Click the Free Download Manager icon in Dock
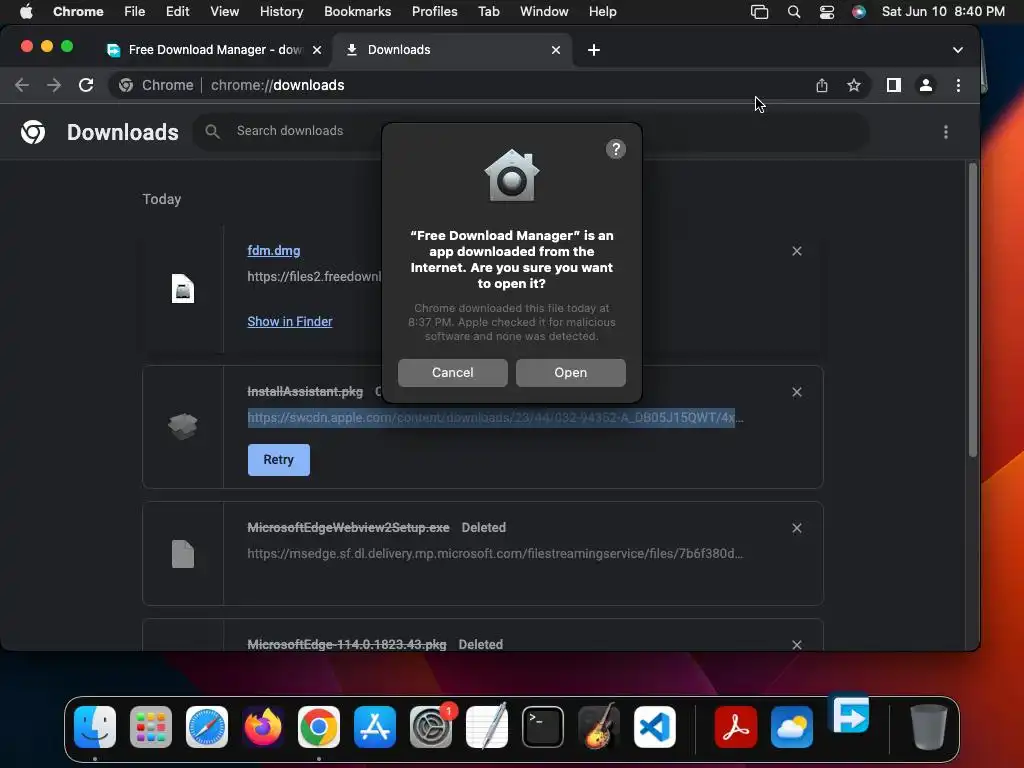This screenshot has height=768, width=1024. point(848,714)
